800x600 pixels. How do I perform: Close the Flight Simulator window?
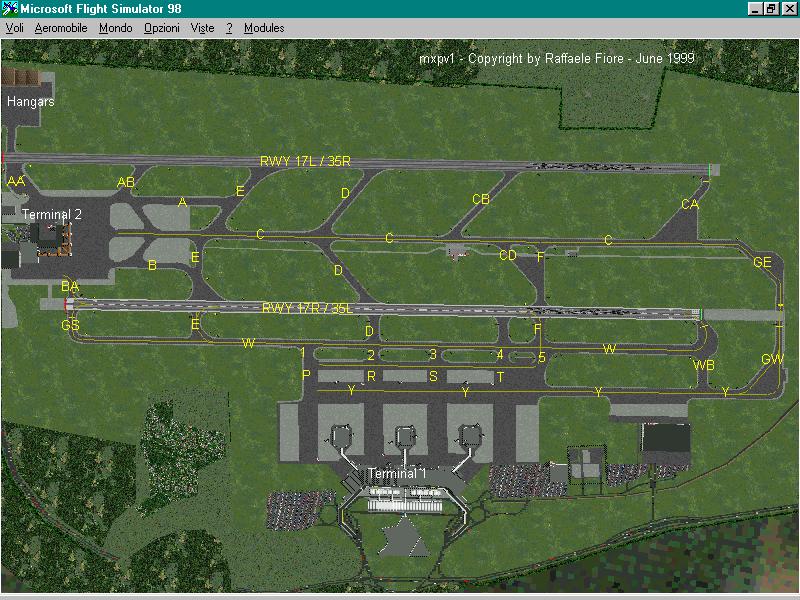[x=788, y=9]
